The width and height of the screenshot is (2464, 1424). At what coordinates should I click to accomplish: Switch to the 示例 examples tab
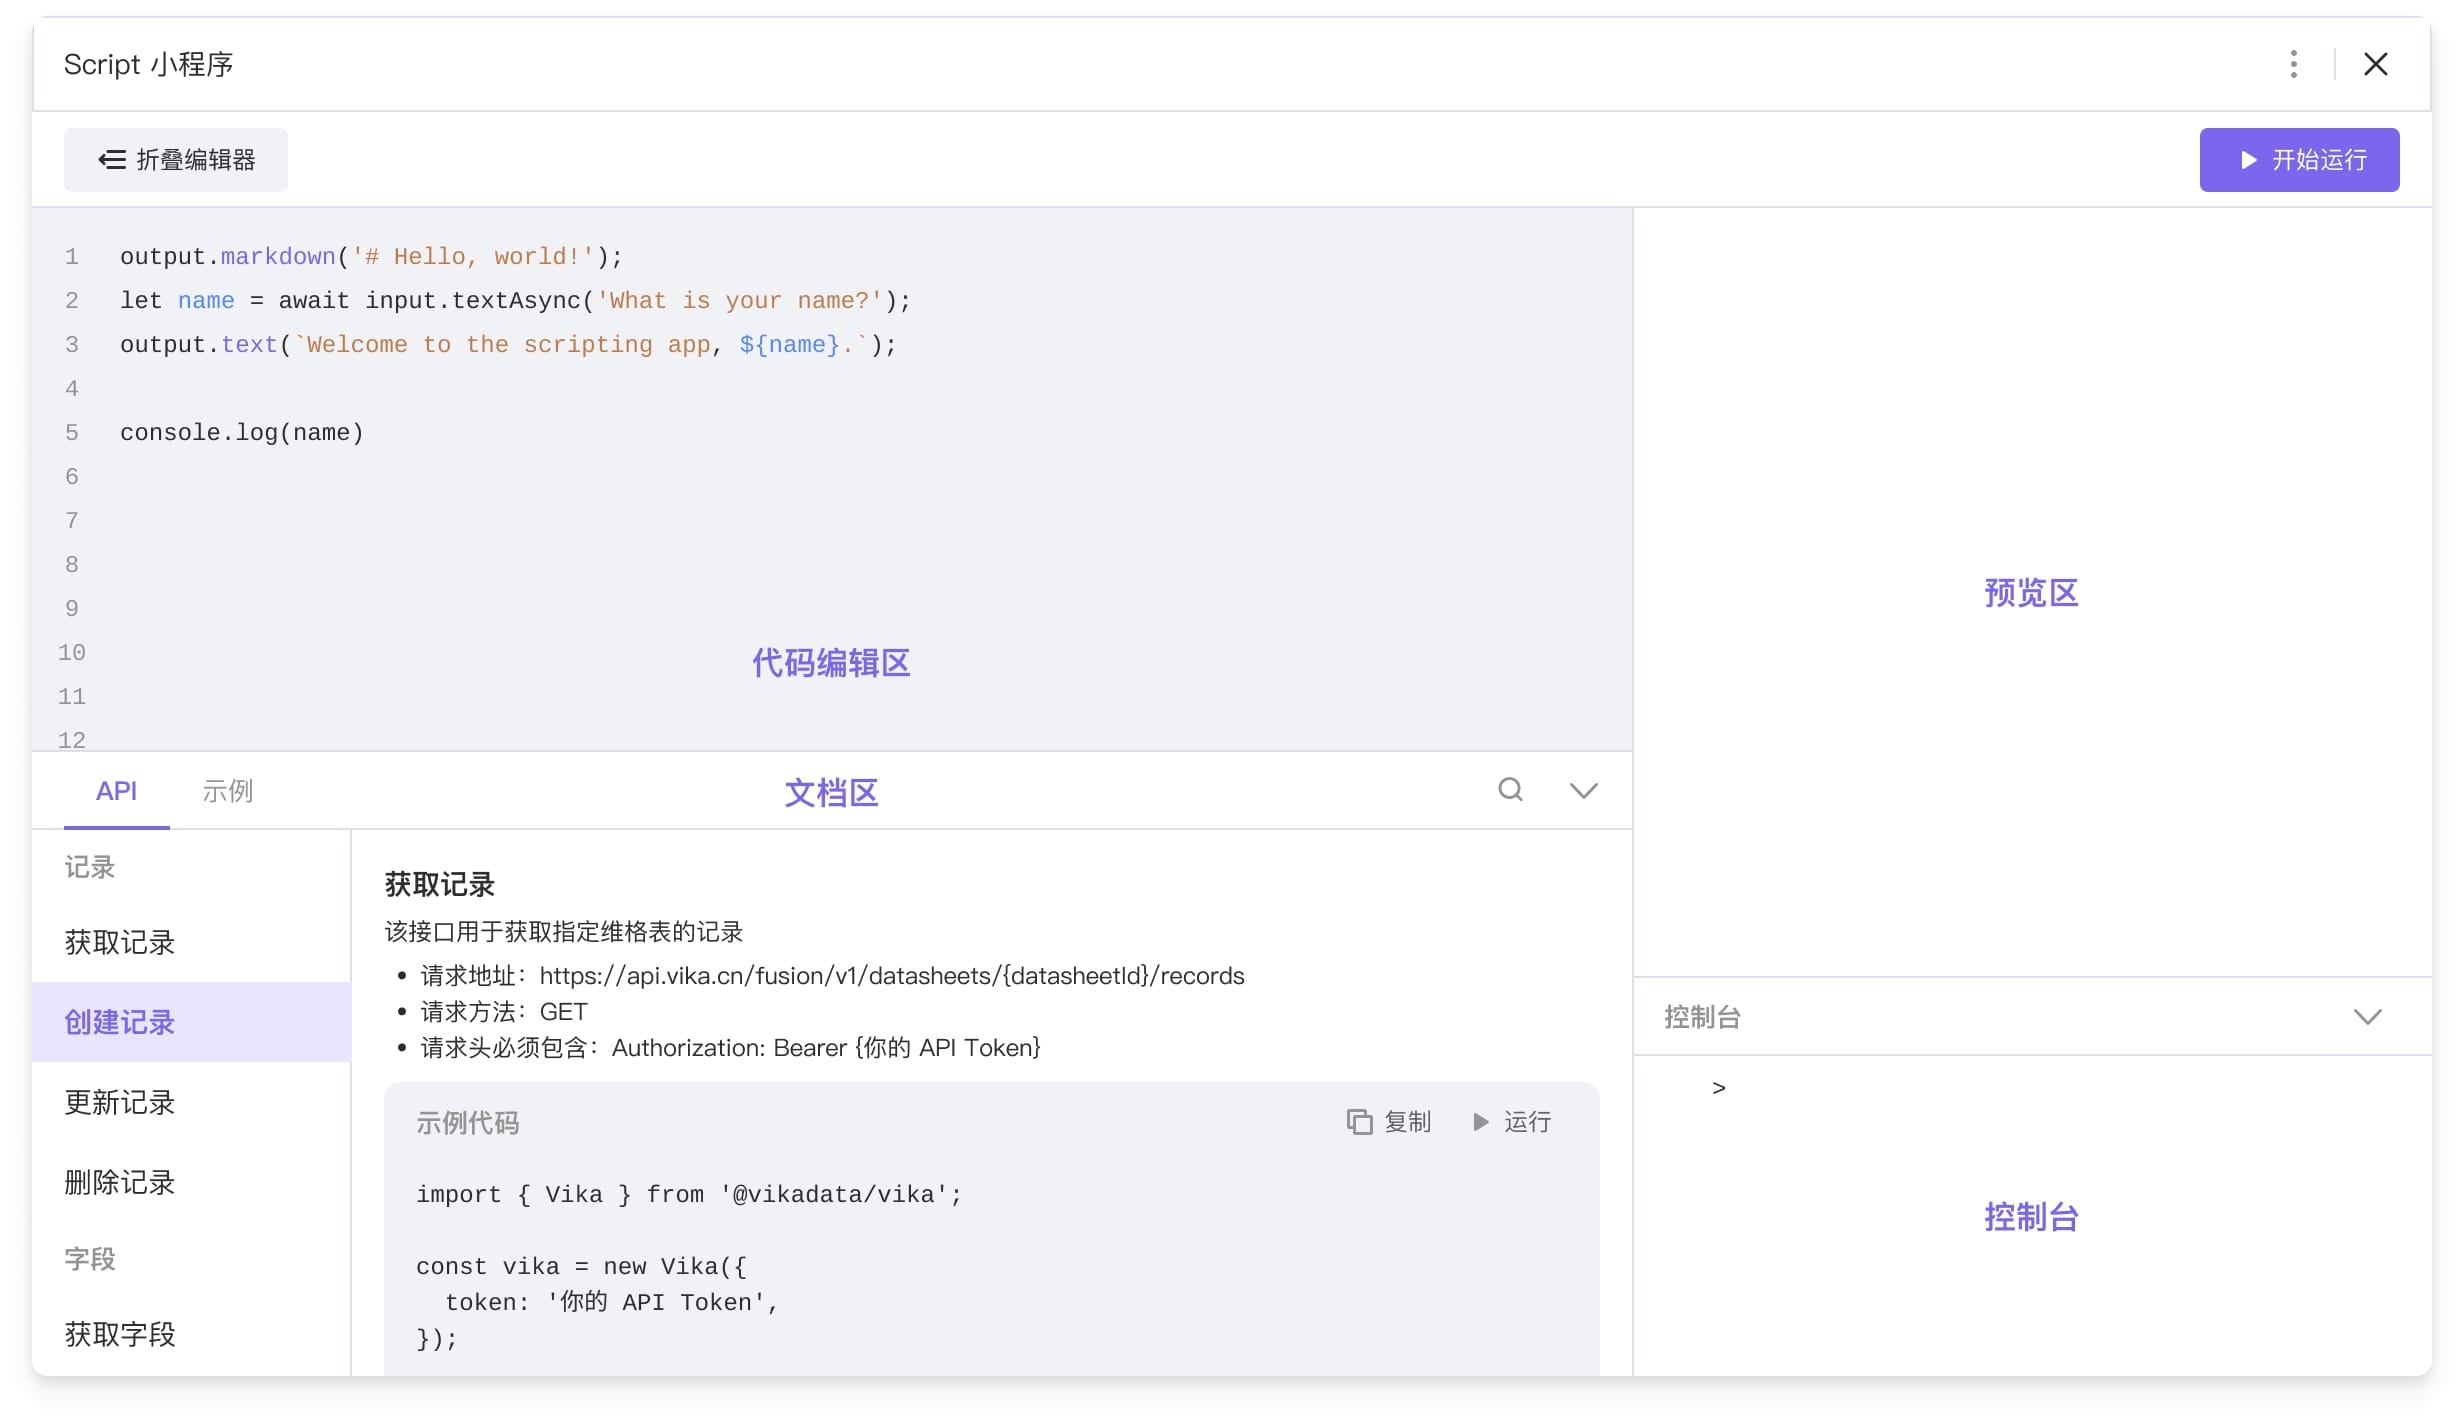click(227, 791)
